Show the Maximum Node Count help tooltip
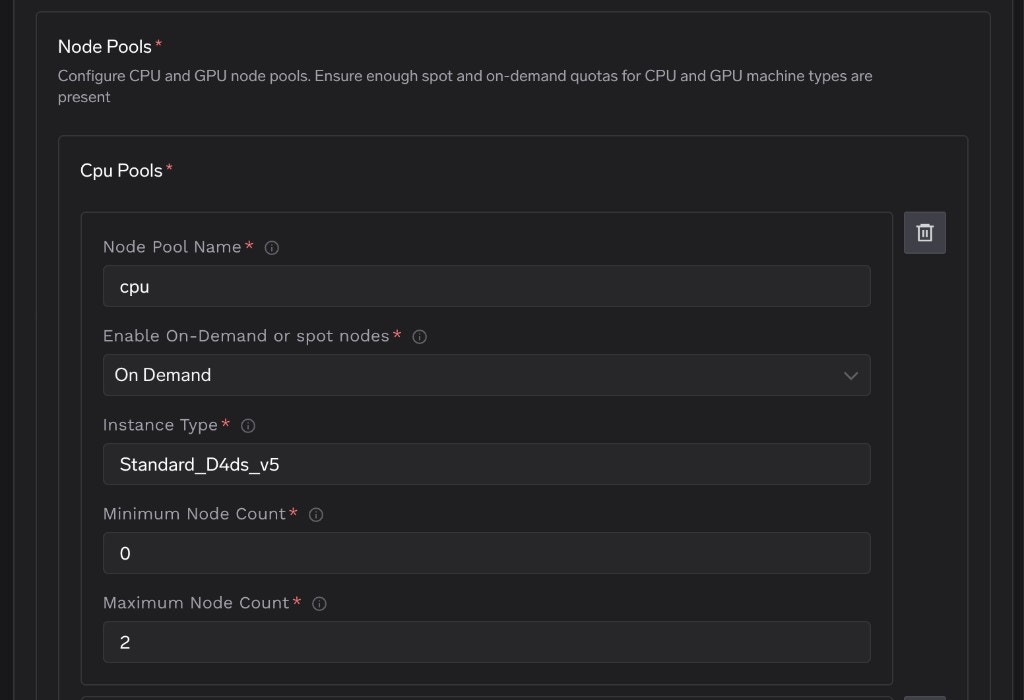Screen dimensions: 1024x700 pyautogui.click(x=318, y=603)
